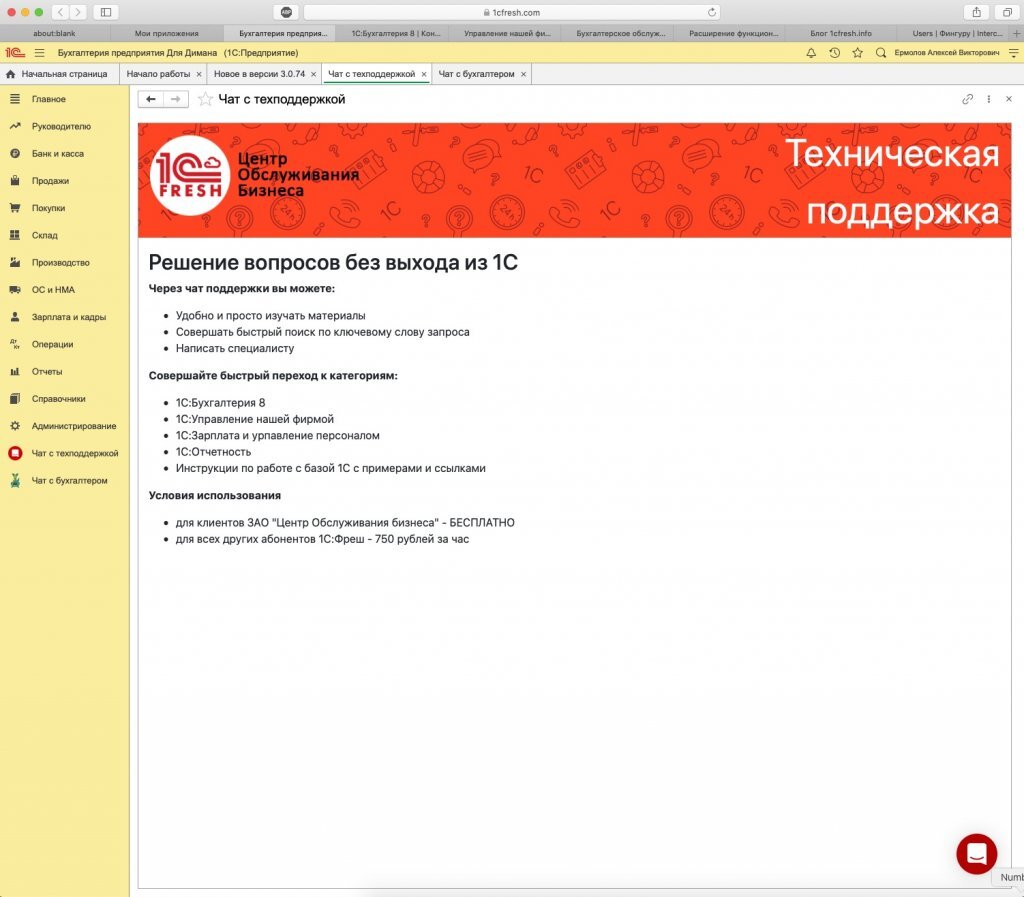Click the ОС и НМА truck icon
1024x897 pixels.
point(15,290)
